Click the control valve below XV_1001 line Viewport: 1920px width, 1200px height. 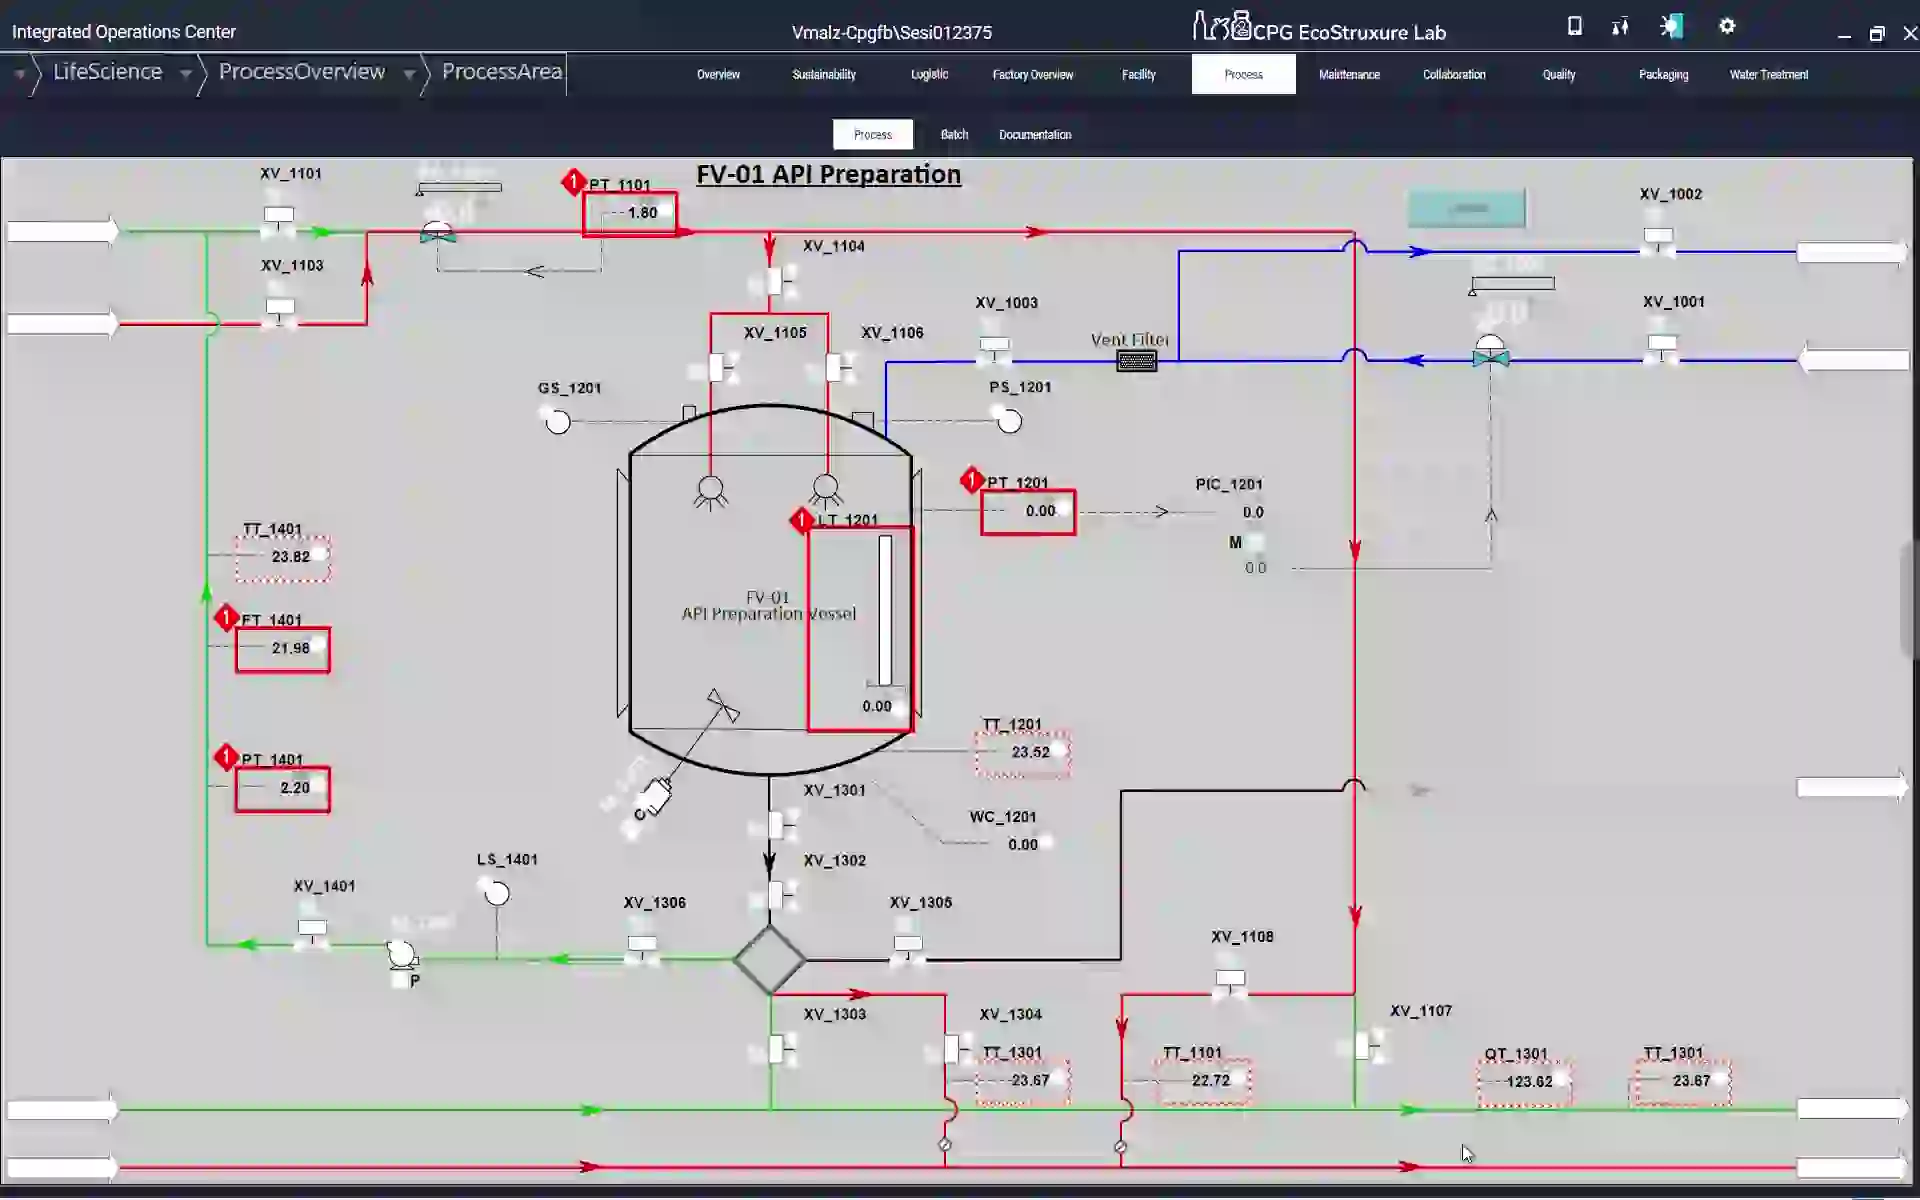(1490, 352)
